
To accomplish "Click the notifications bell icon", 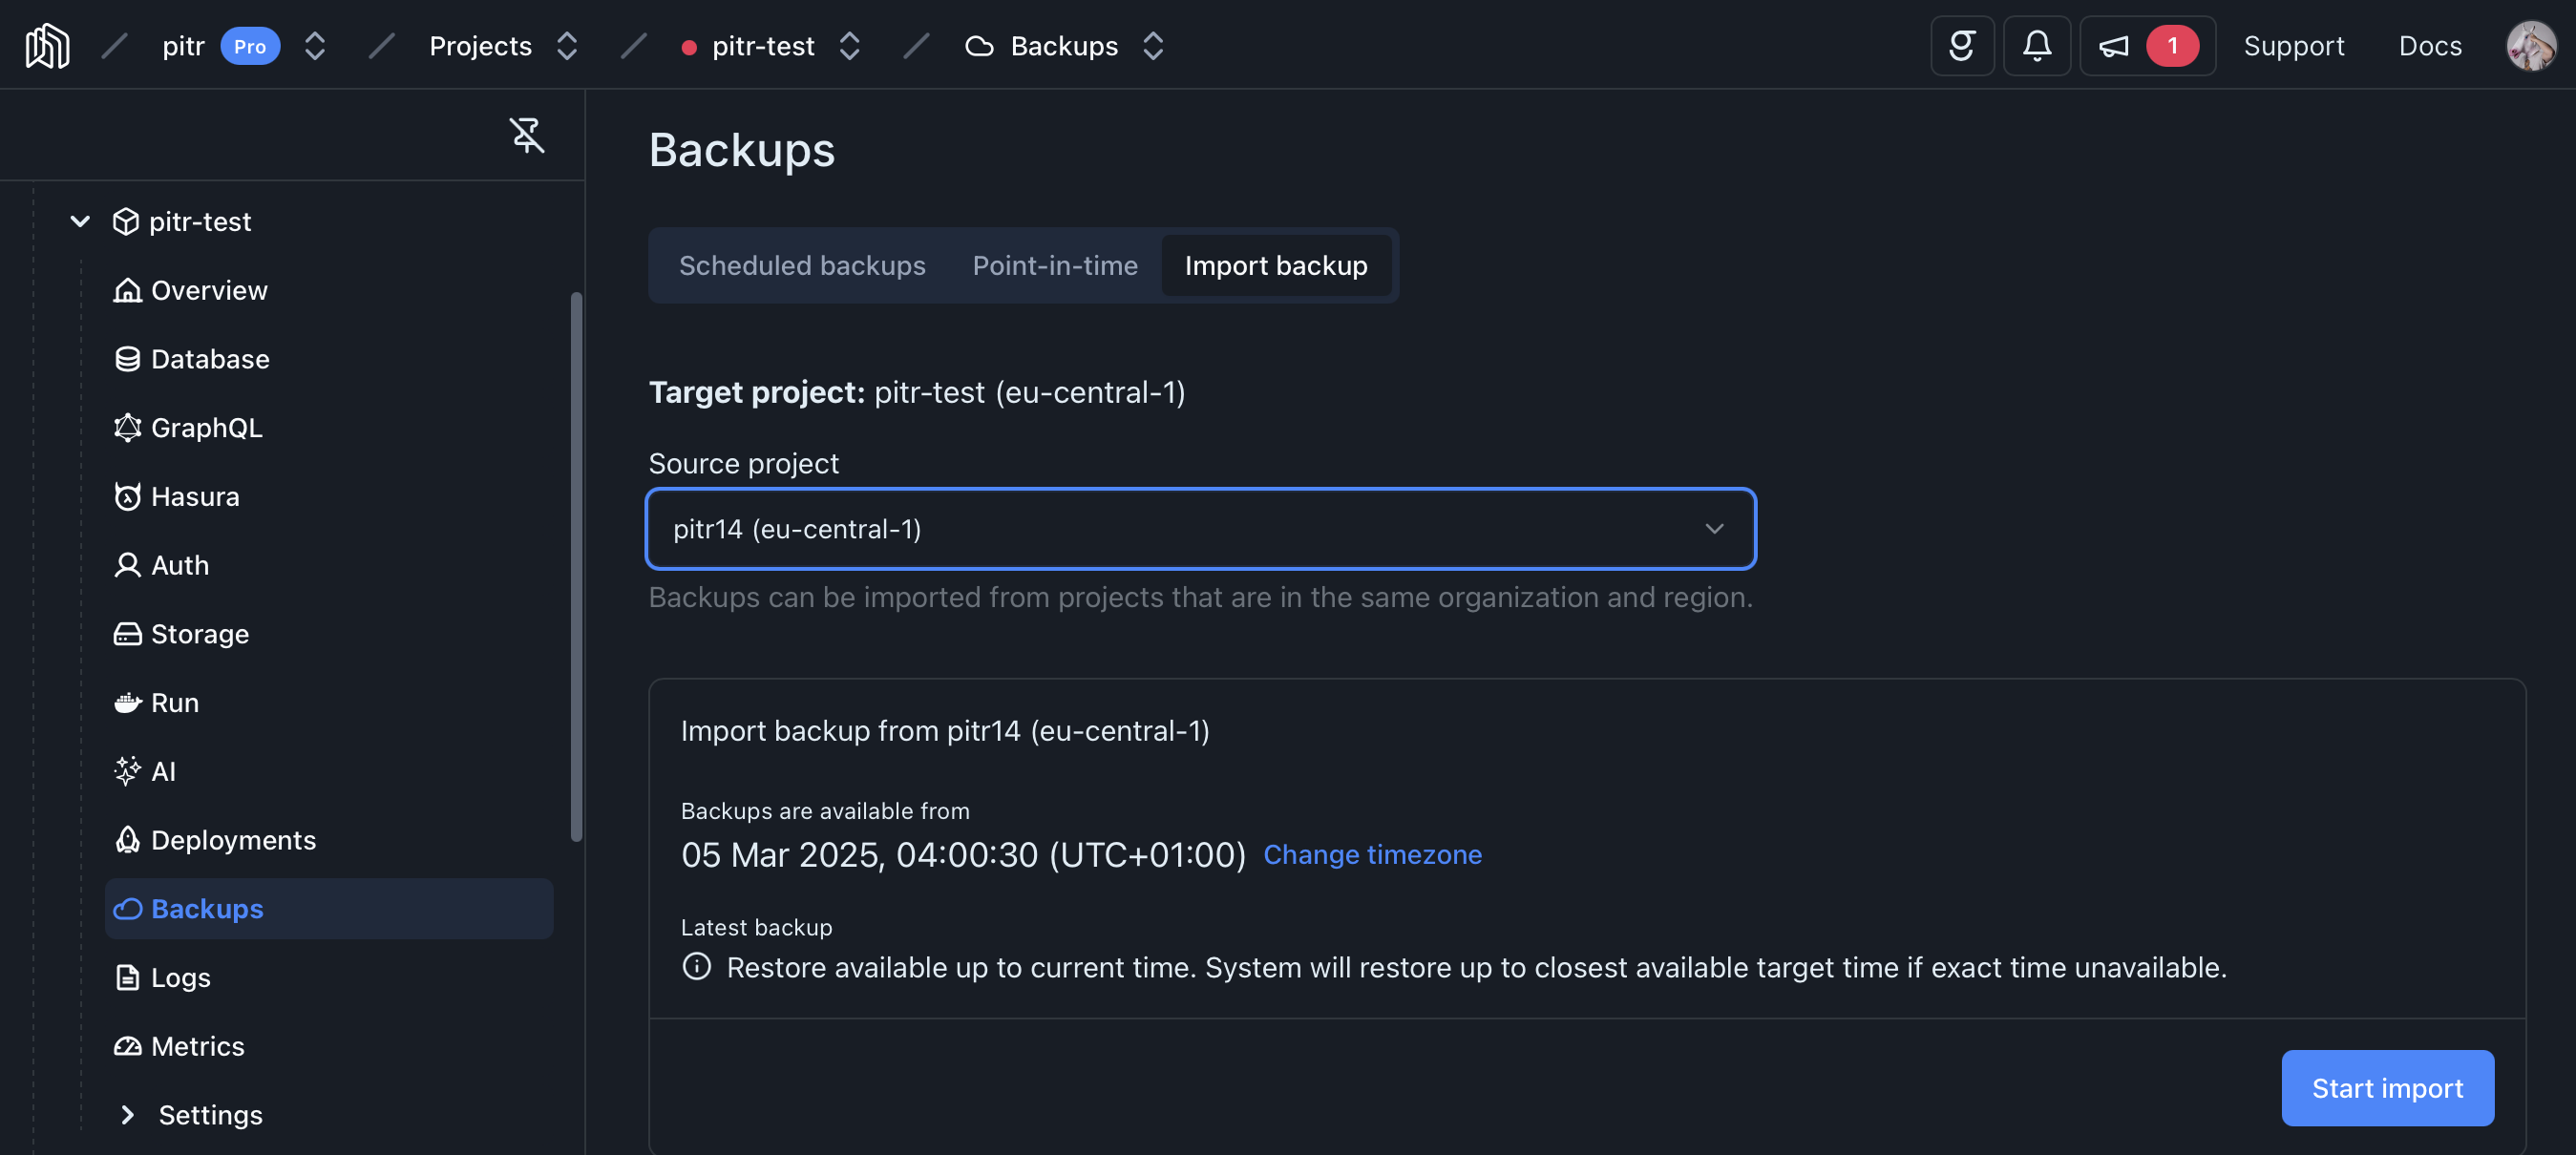I will (x=2037, y=45).
